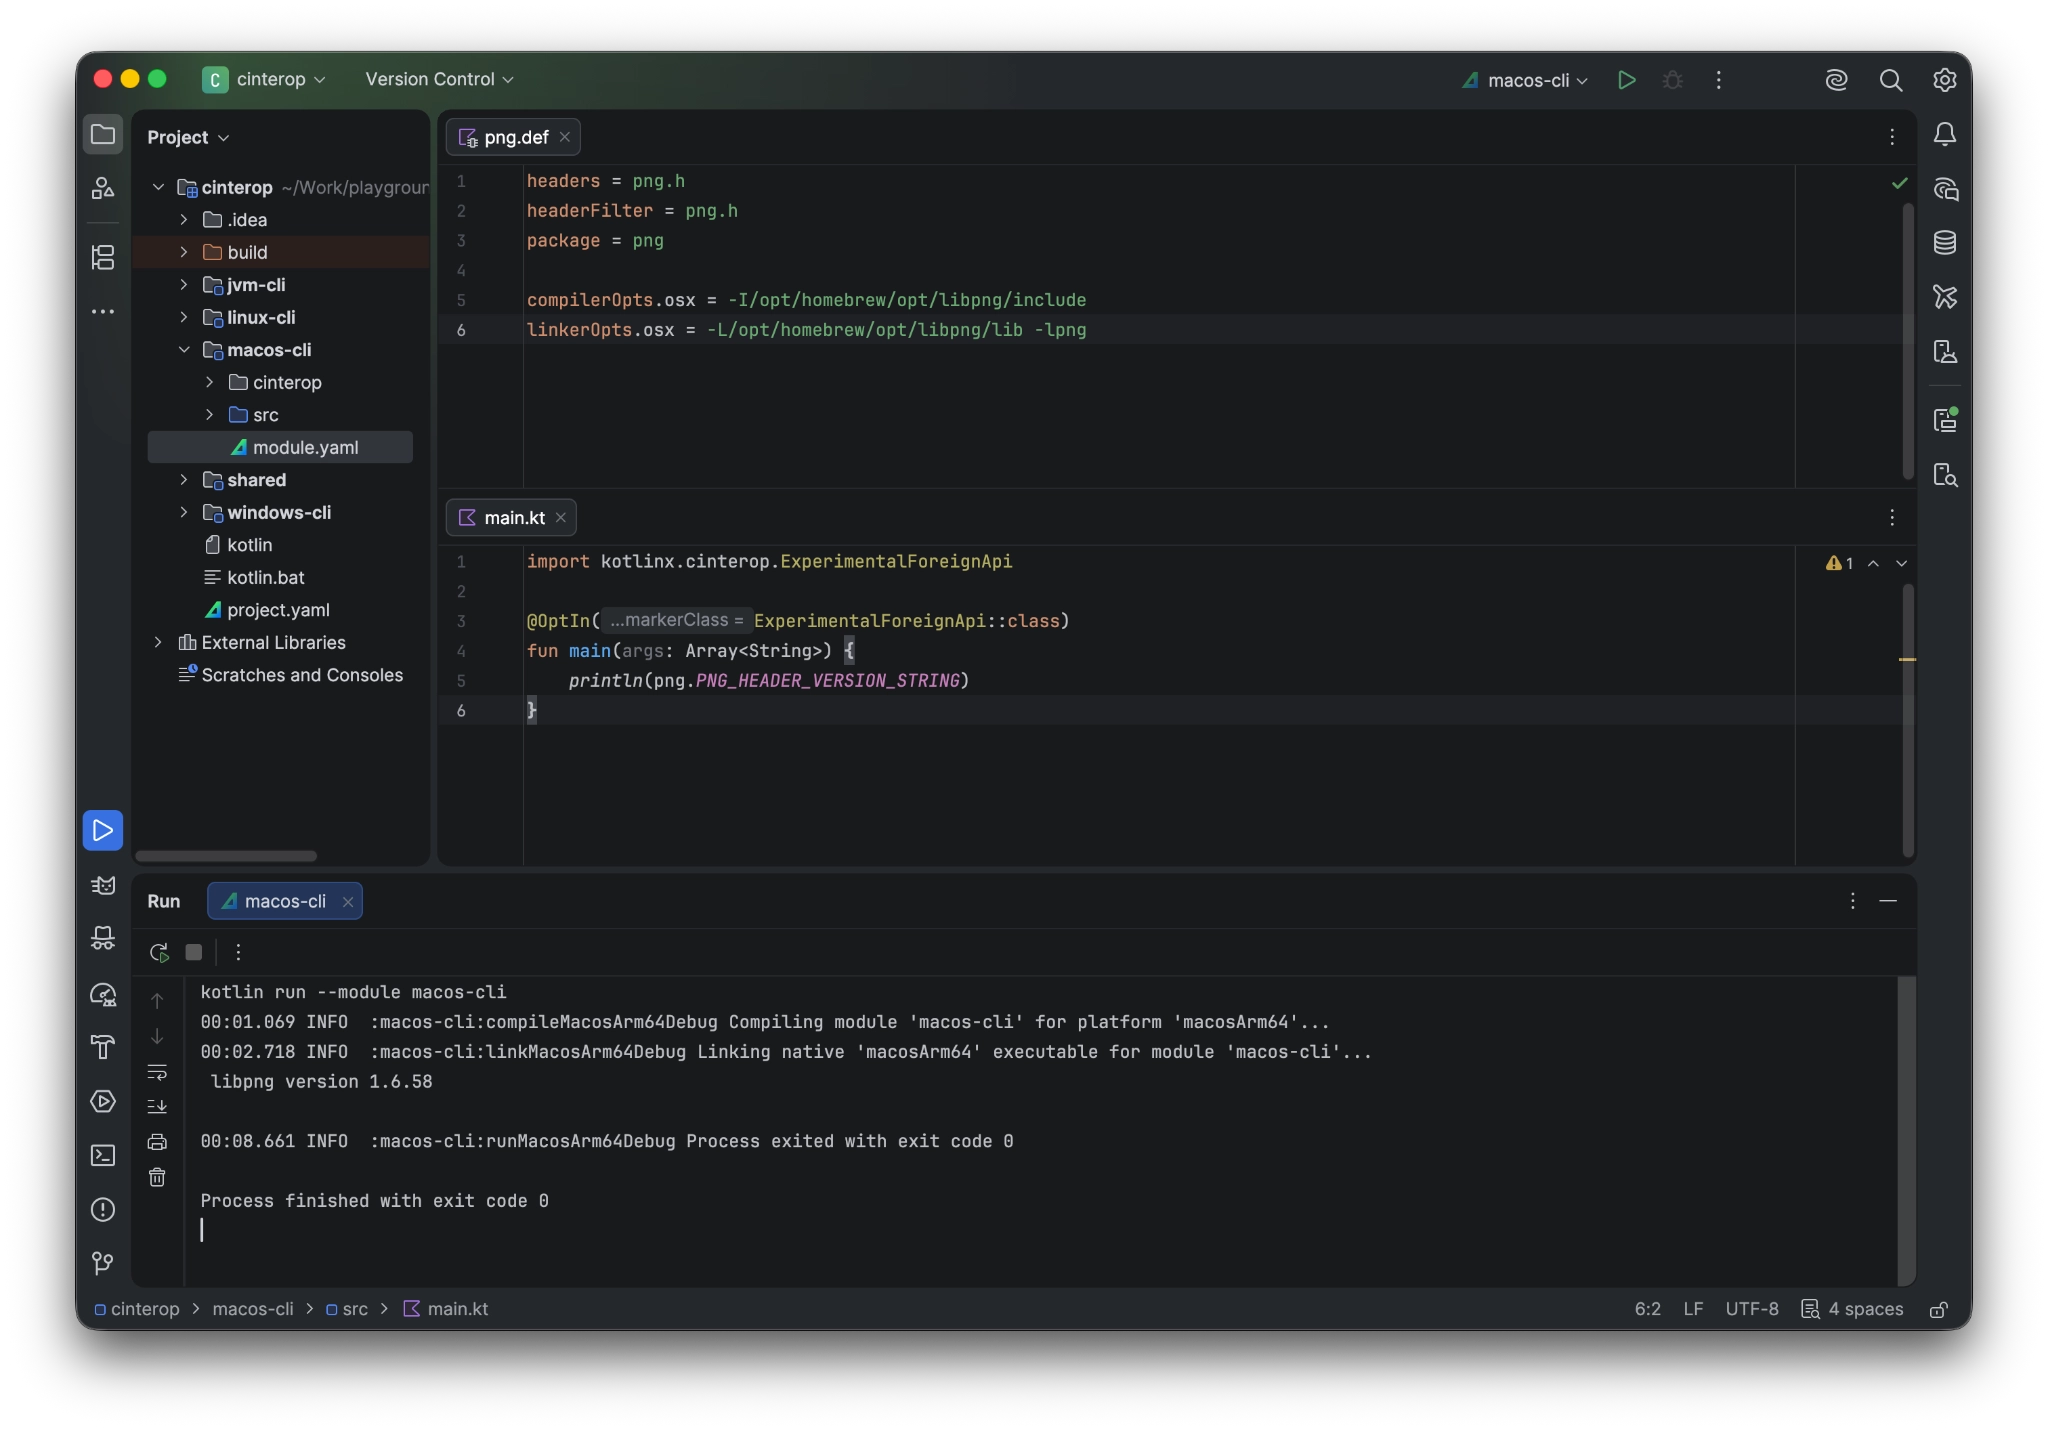Close the png.def tab
Screen dimensions: 2048x1430
565,137
